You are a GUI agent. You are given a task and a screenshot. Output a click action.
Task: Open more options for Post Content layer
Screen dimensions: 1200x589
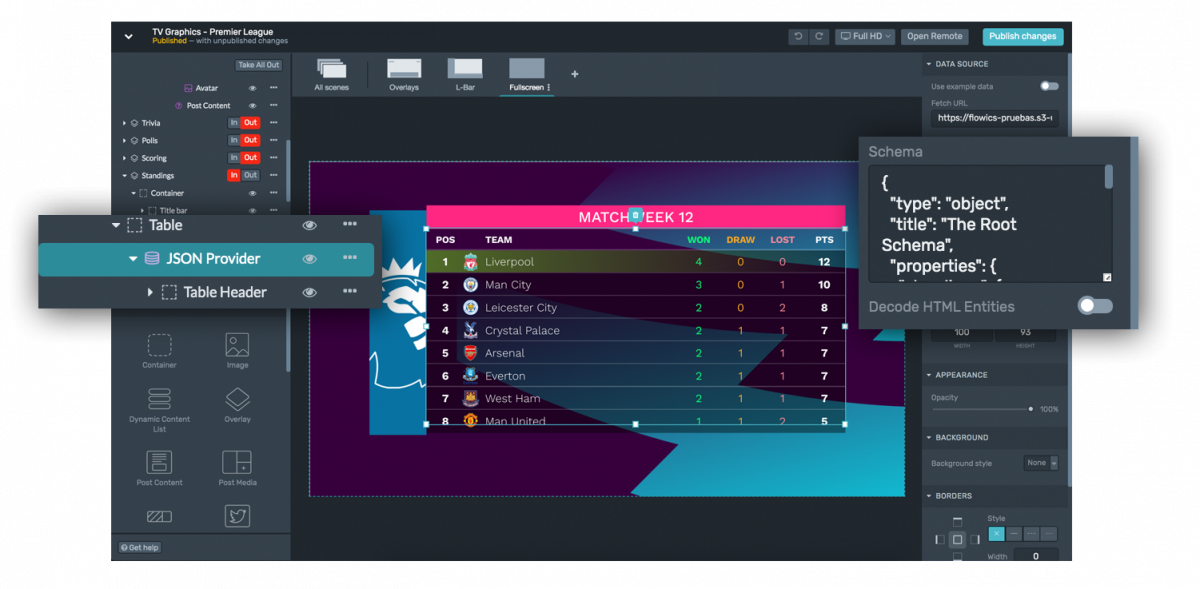point(273,105)
